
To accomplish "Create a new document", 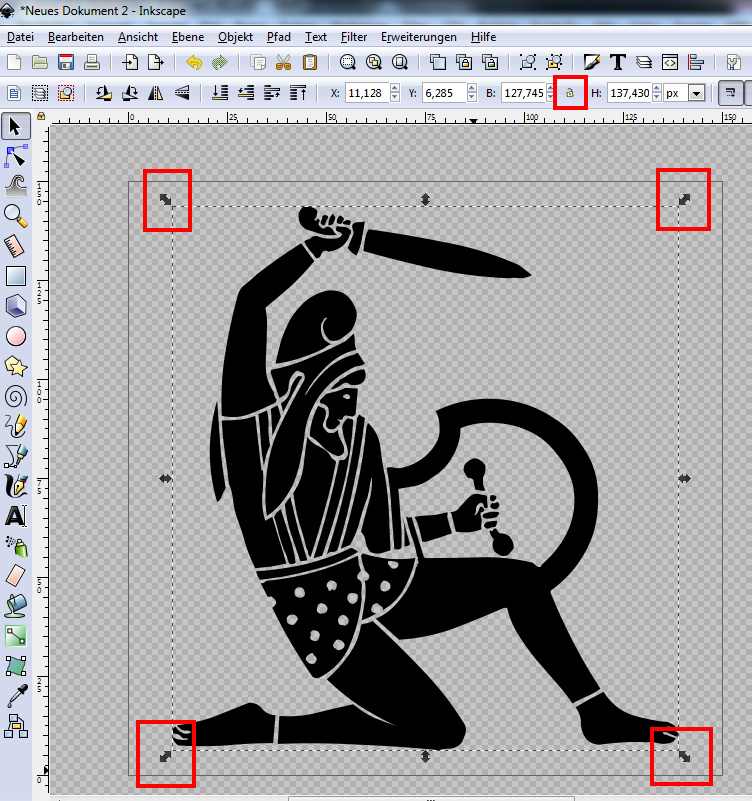I will (14, 62).
